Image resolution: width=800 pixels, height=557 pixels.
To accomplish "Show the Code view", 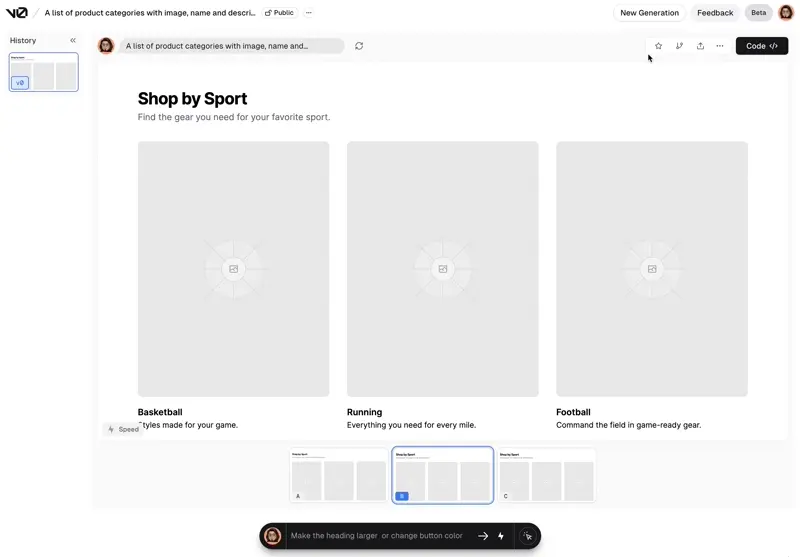I will point(762,46).
